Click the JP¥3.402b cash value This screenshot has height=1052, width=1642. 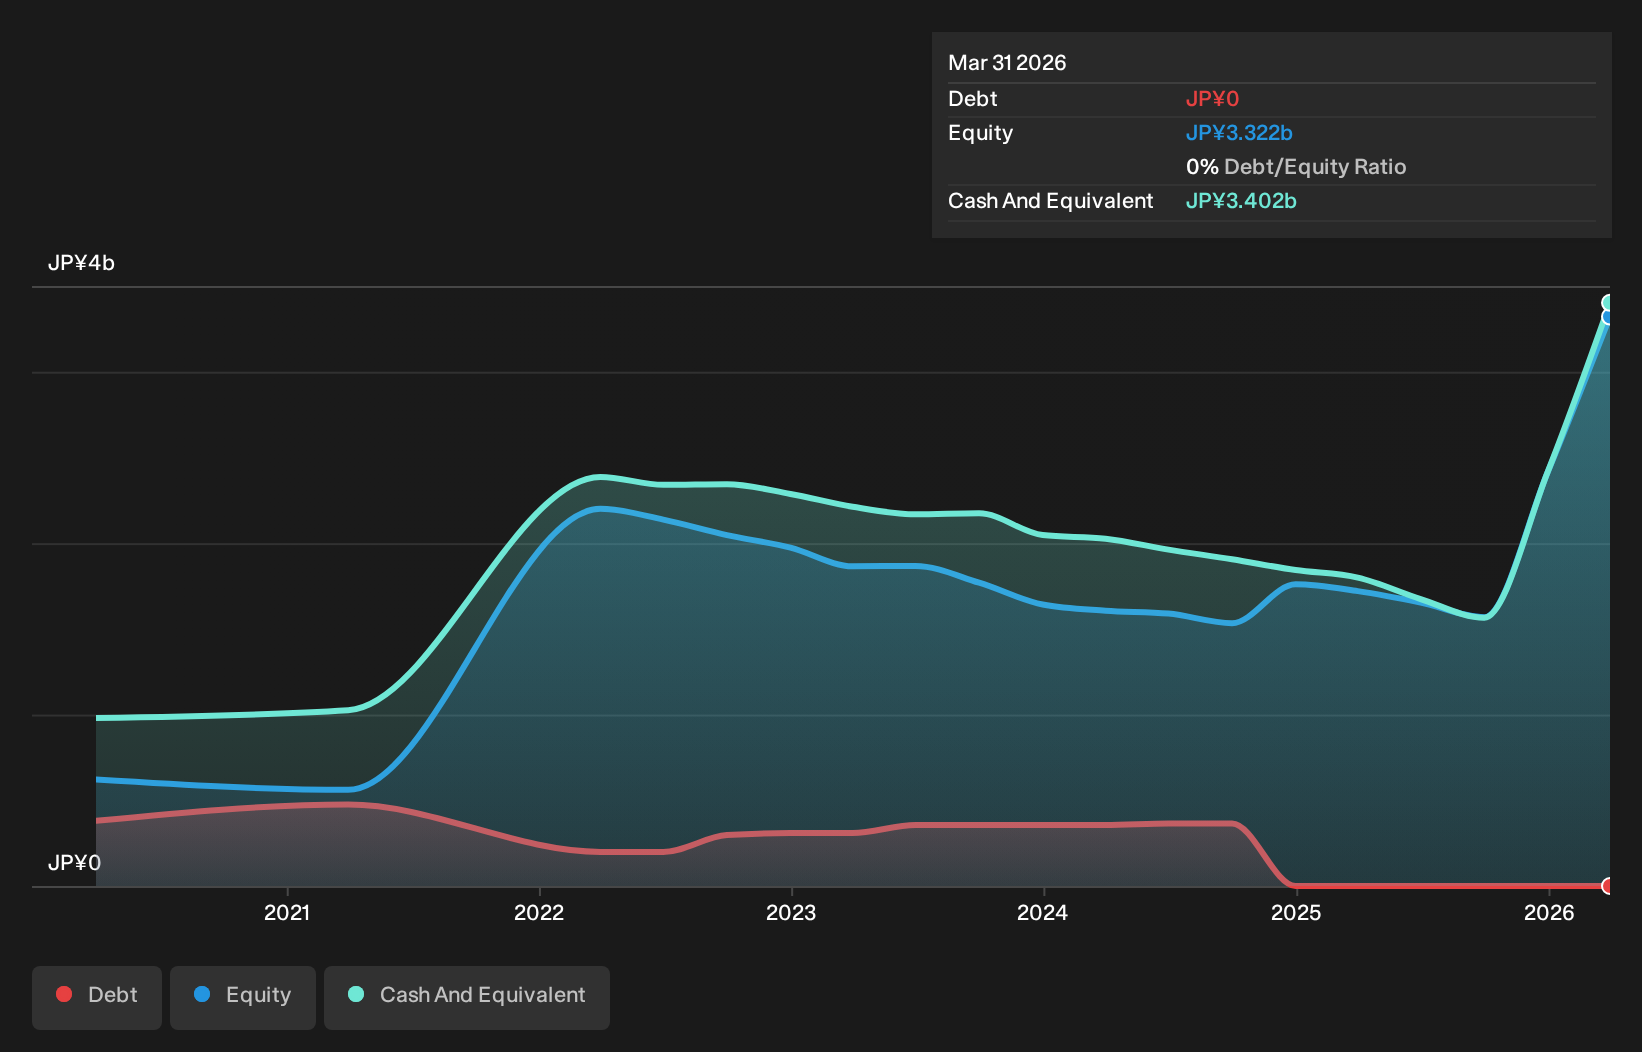point(1241,200)
